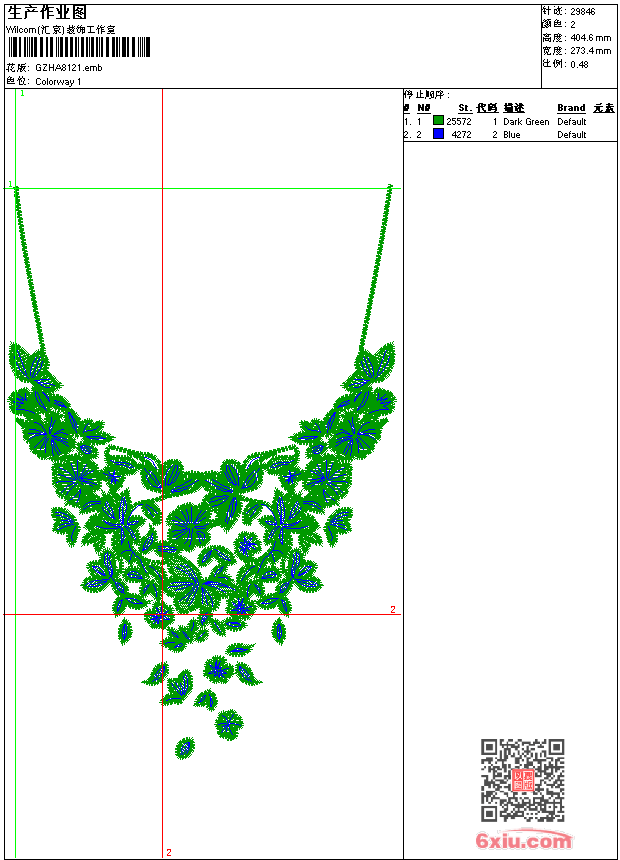Click the red crosshair intersection point
Image resolution: width=620 pixels, height=860 pixels.
pos(162,614)
